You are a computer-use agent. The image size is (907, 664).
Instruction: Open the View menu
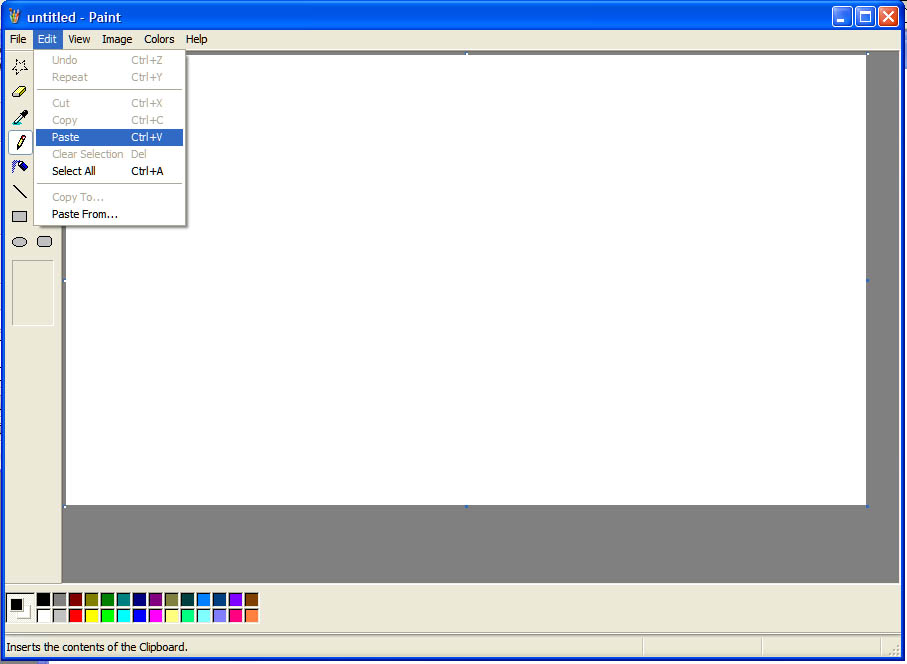pos(79,39)
